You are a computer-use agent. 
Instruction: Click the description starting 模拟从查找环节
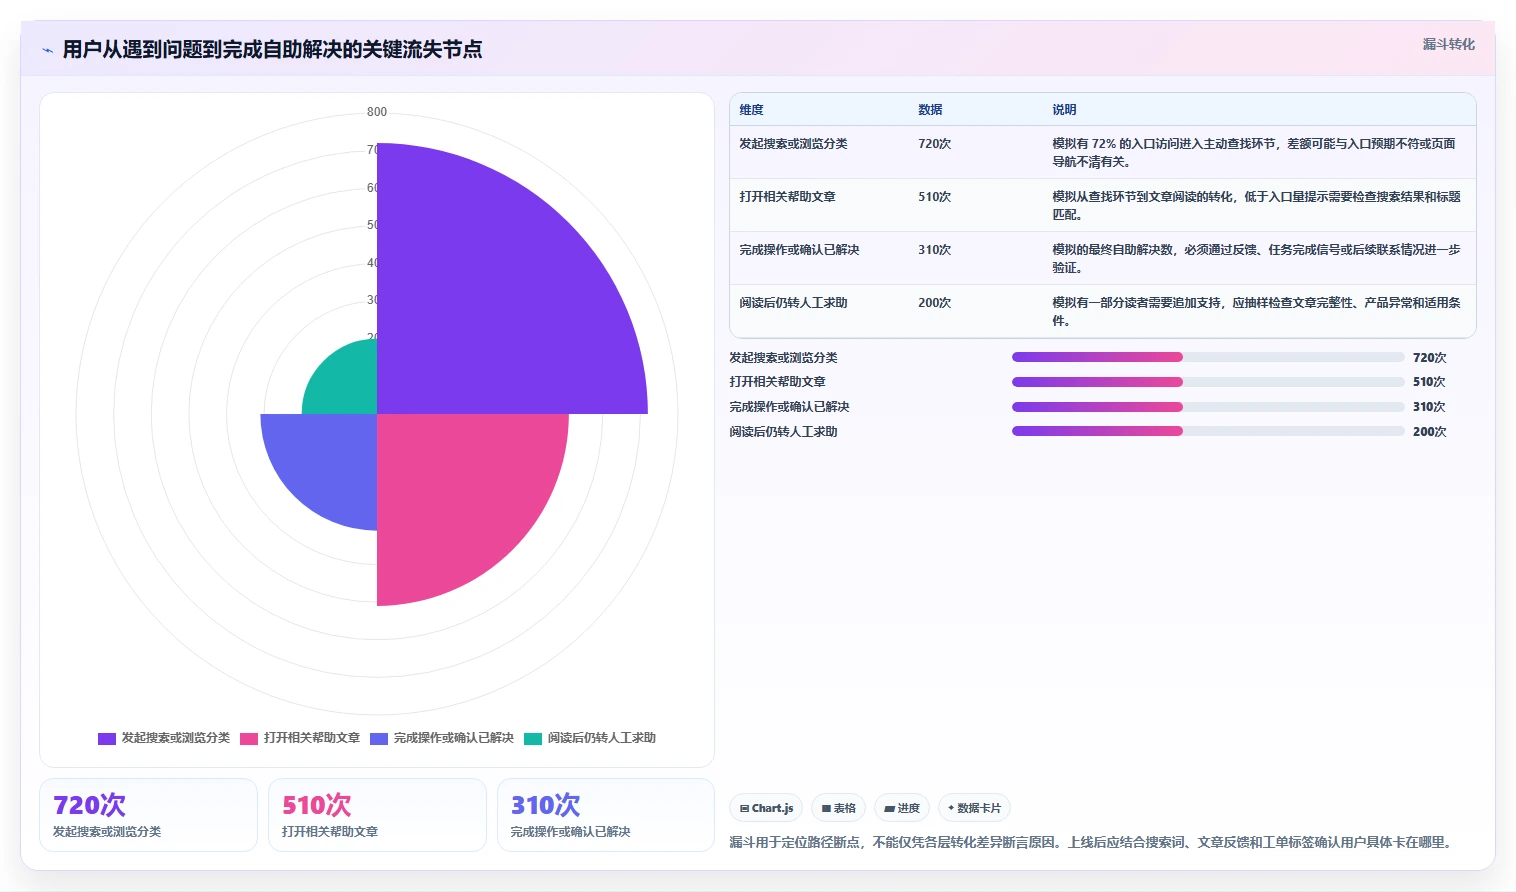tap(1256, 206)
